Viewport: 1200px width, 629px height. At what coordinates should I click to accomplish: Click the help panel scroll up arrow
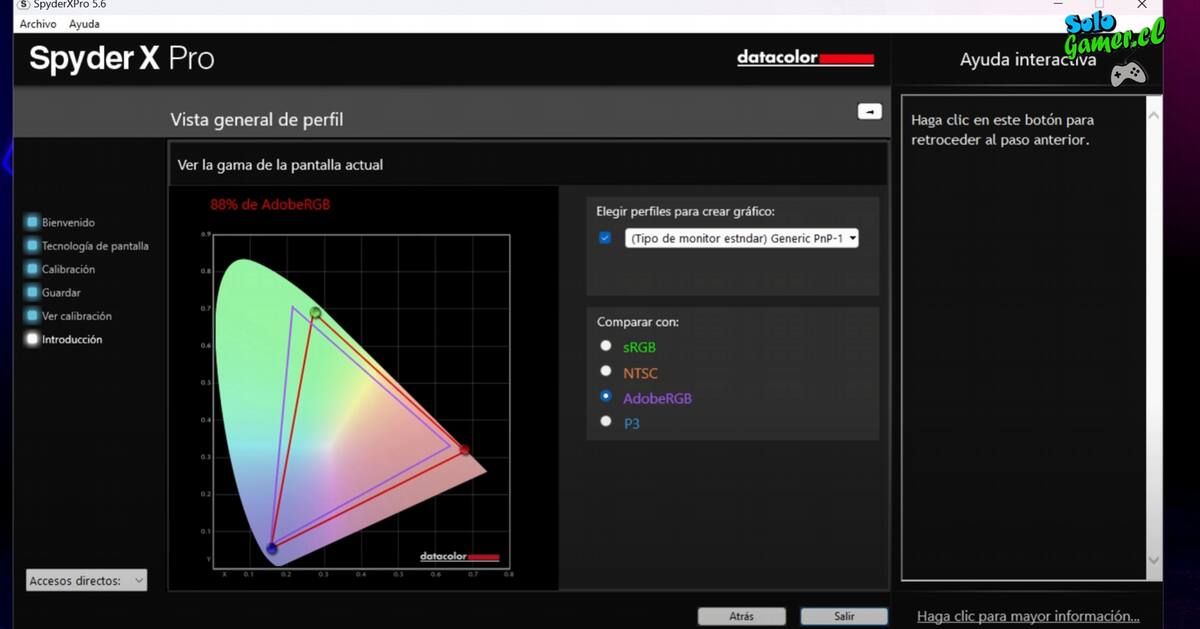1153,116
